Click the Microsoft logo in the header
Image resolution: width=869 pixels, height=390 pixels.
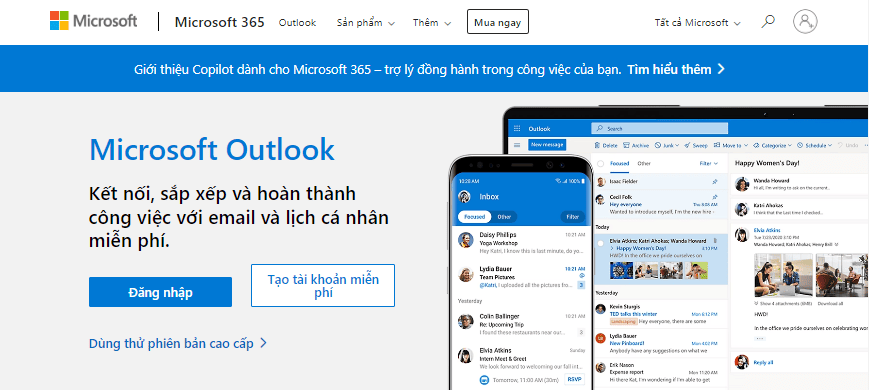93,21
